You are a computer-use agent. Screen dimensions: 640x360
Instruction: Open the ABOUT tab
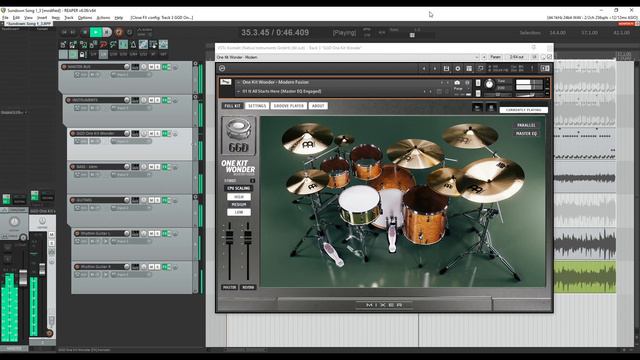pos(318,106)
